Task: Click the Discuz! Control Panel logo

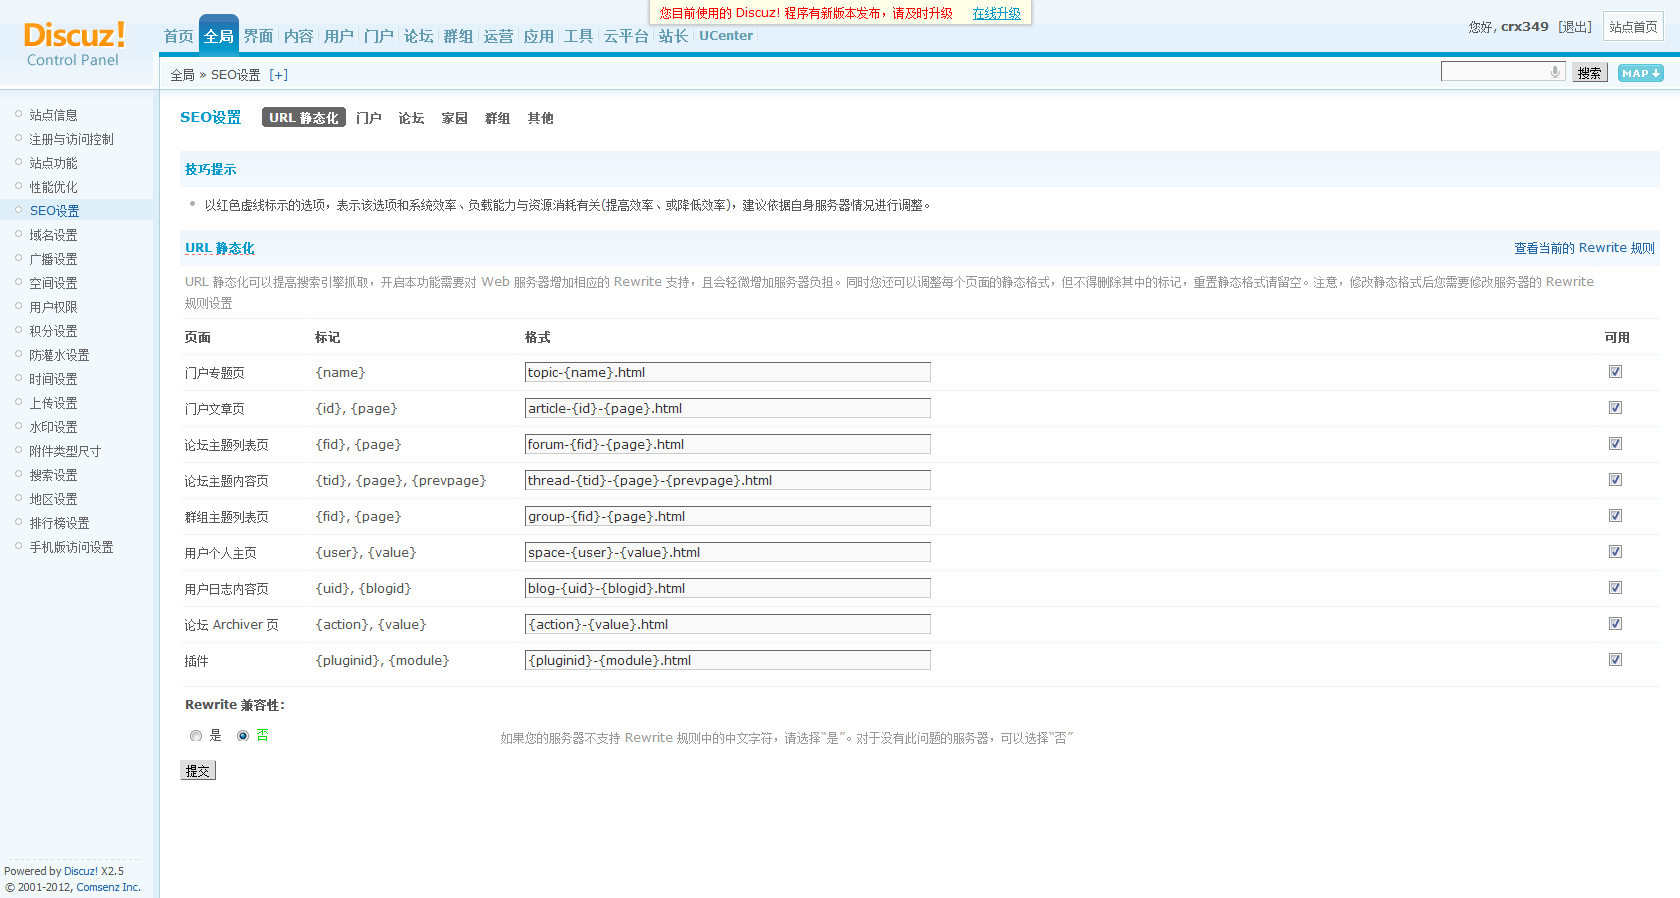Action: [x=74, y=44]
